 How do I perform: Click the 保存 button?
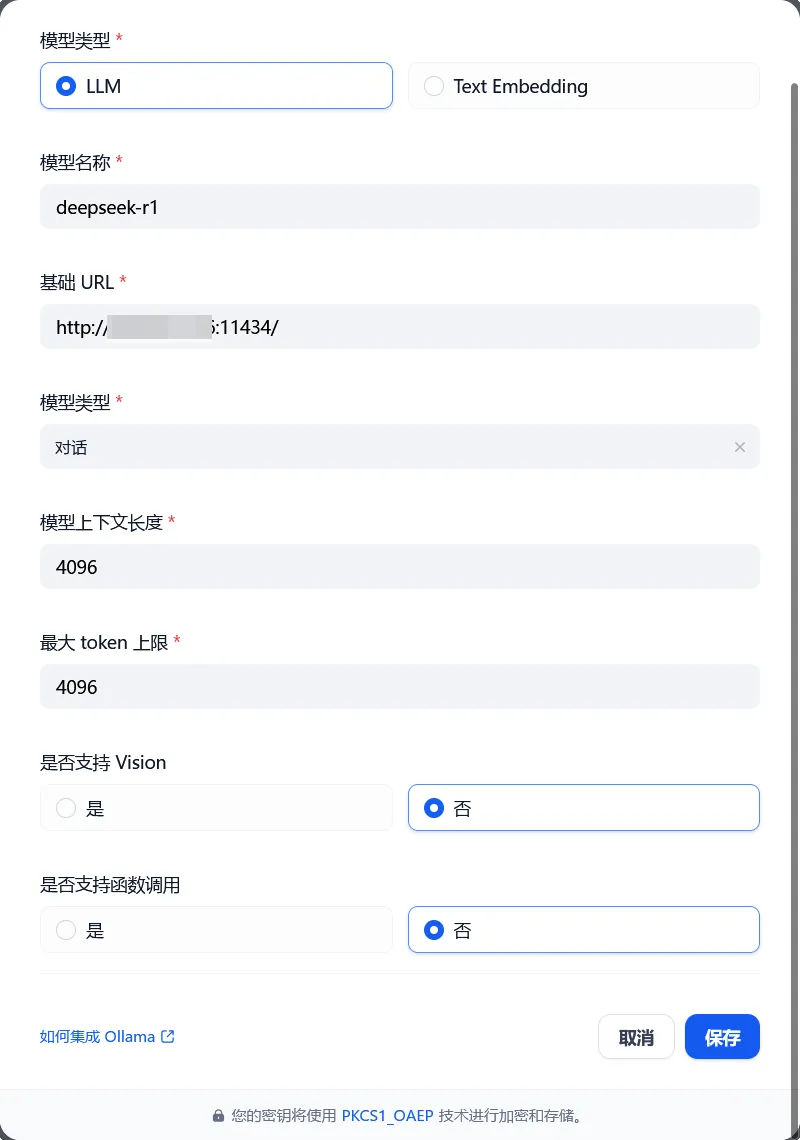(722, 1036)
